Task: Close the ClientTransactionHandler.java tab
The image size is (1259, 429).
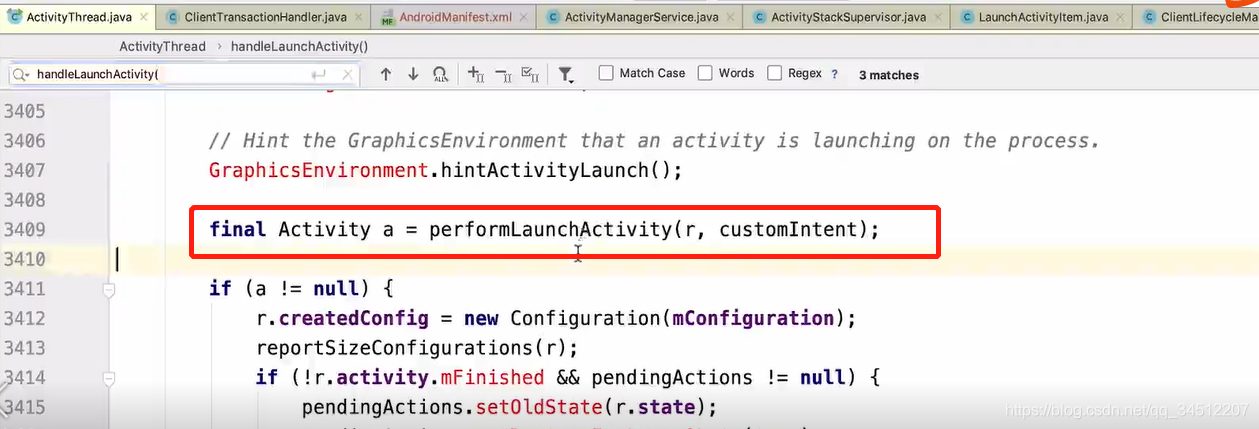Action: [356, 17]
